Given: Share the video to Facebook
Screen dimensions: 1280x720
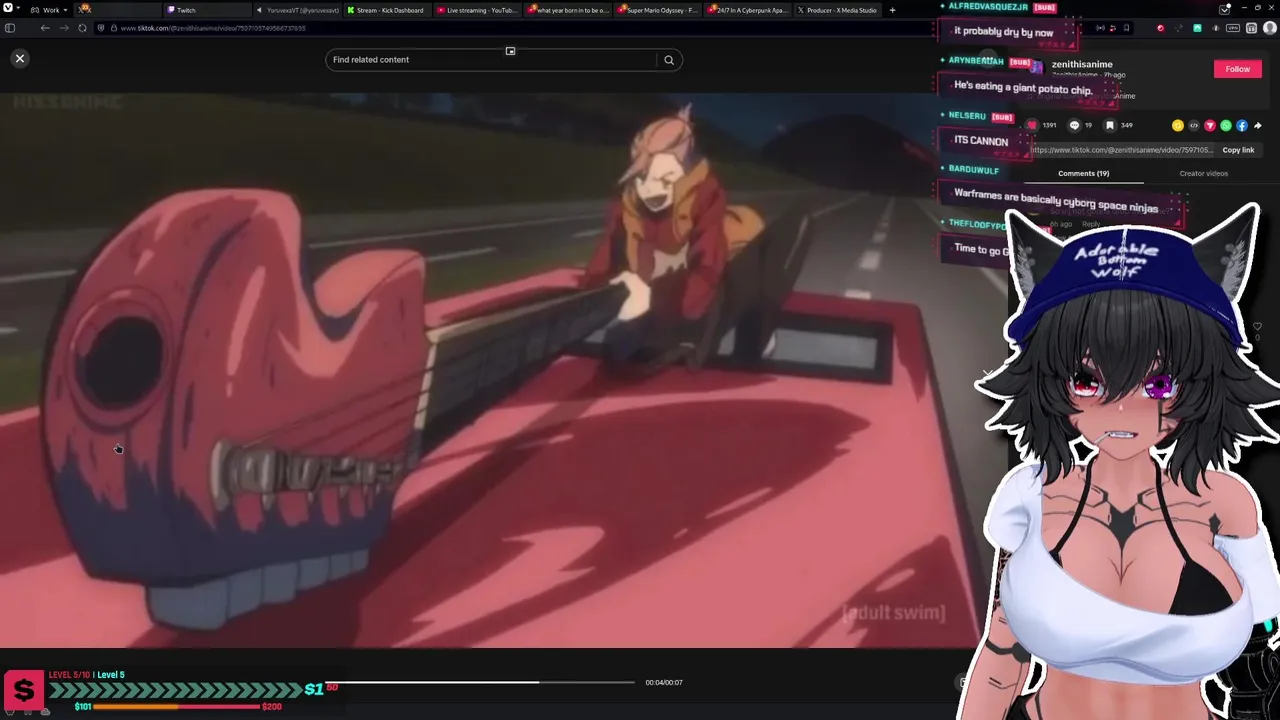Looking at the screenshot, I should [1242, 125].
